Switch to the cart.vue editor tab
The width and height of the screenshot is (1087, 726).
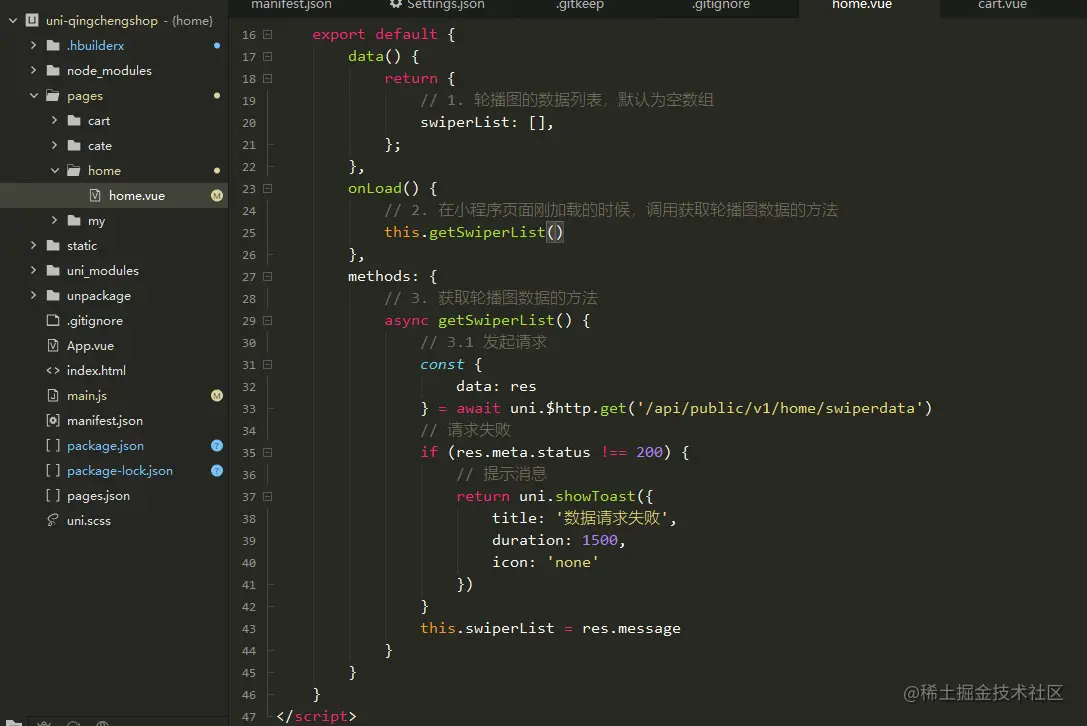pos(1002,5)
